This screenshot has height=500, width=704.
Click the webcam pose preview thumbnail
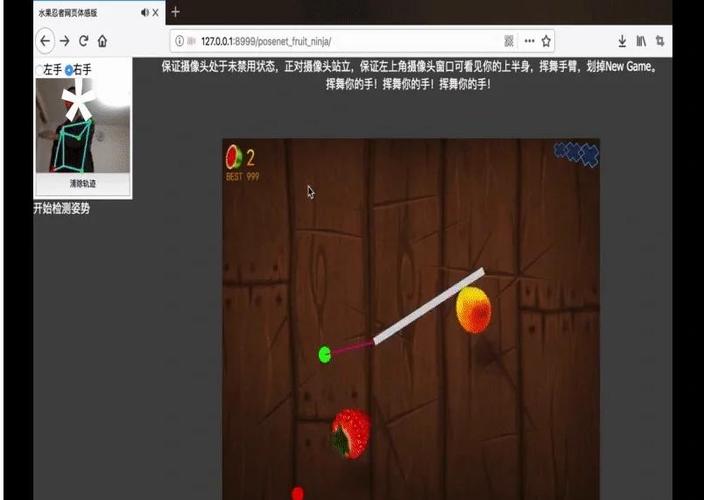83,125
